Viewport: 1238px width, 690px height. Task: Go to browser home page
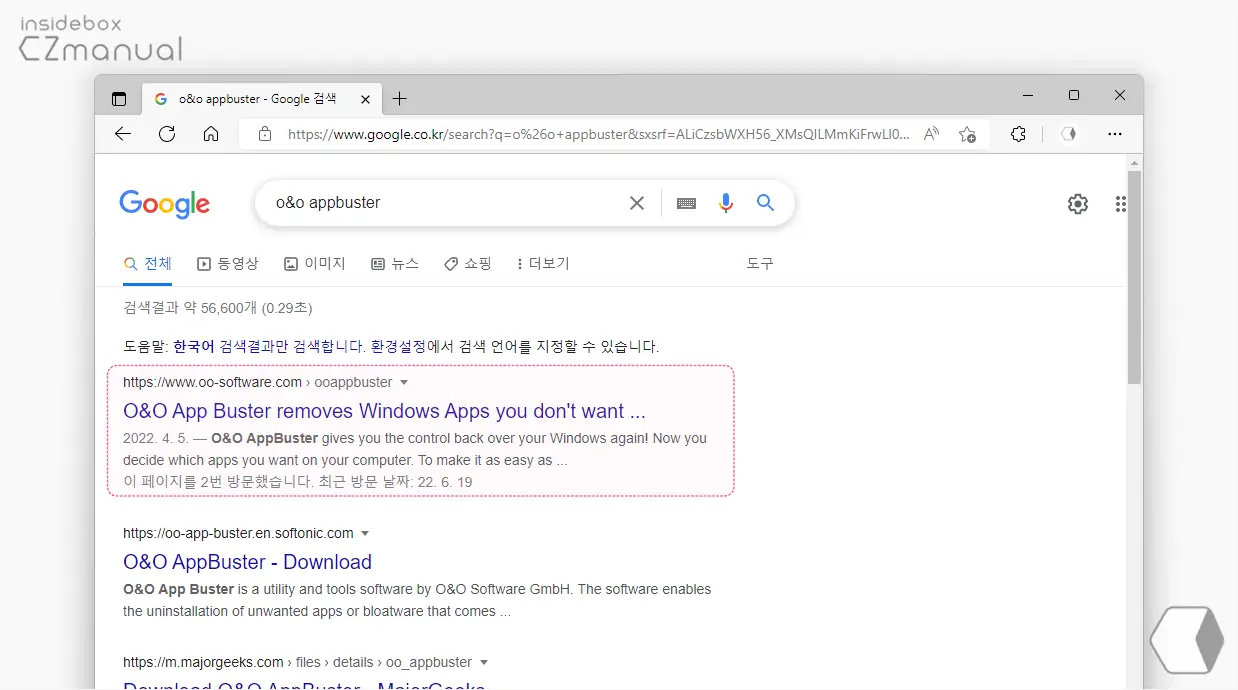pyautogui.click(x=211, y=134)
